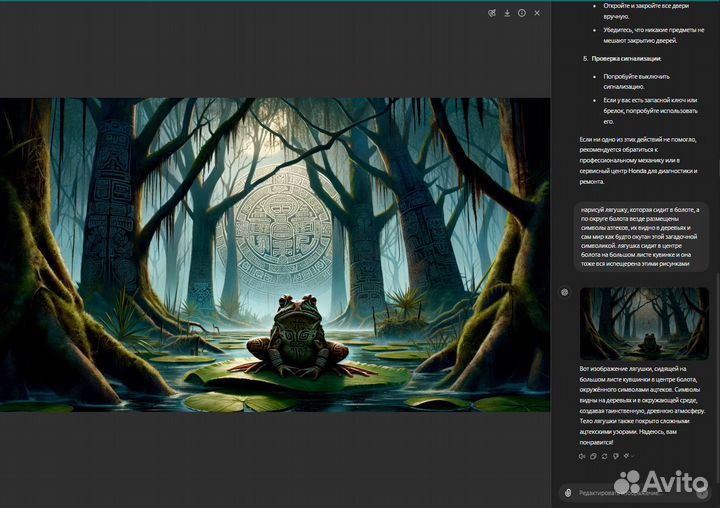Open the frog thumbnail in the chat
The height and width of the screenshot is (508, 720).
(x=644, y=323)
